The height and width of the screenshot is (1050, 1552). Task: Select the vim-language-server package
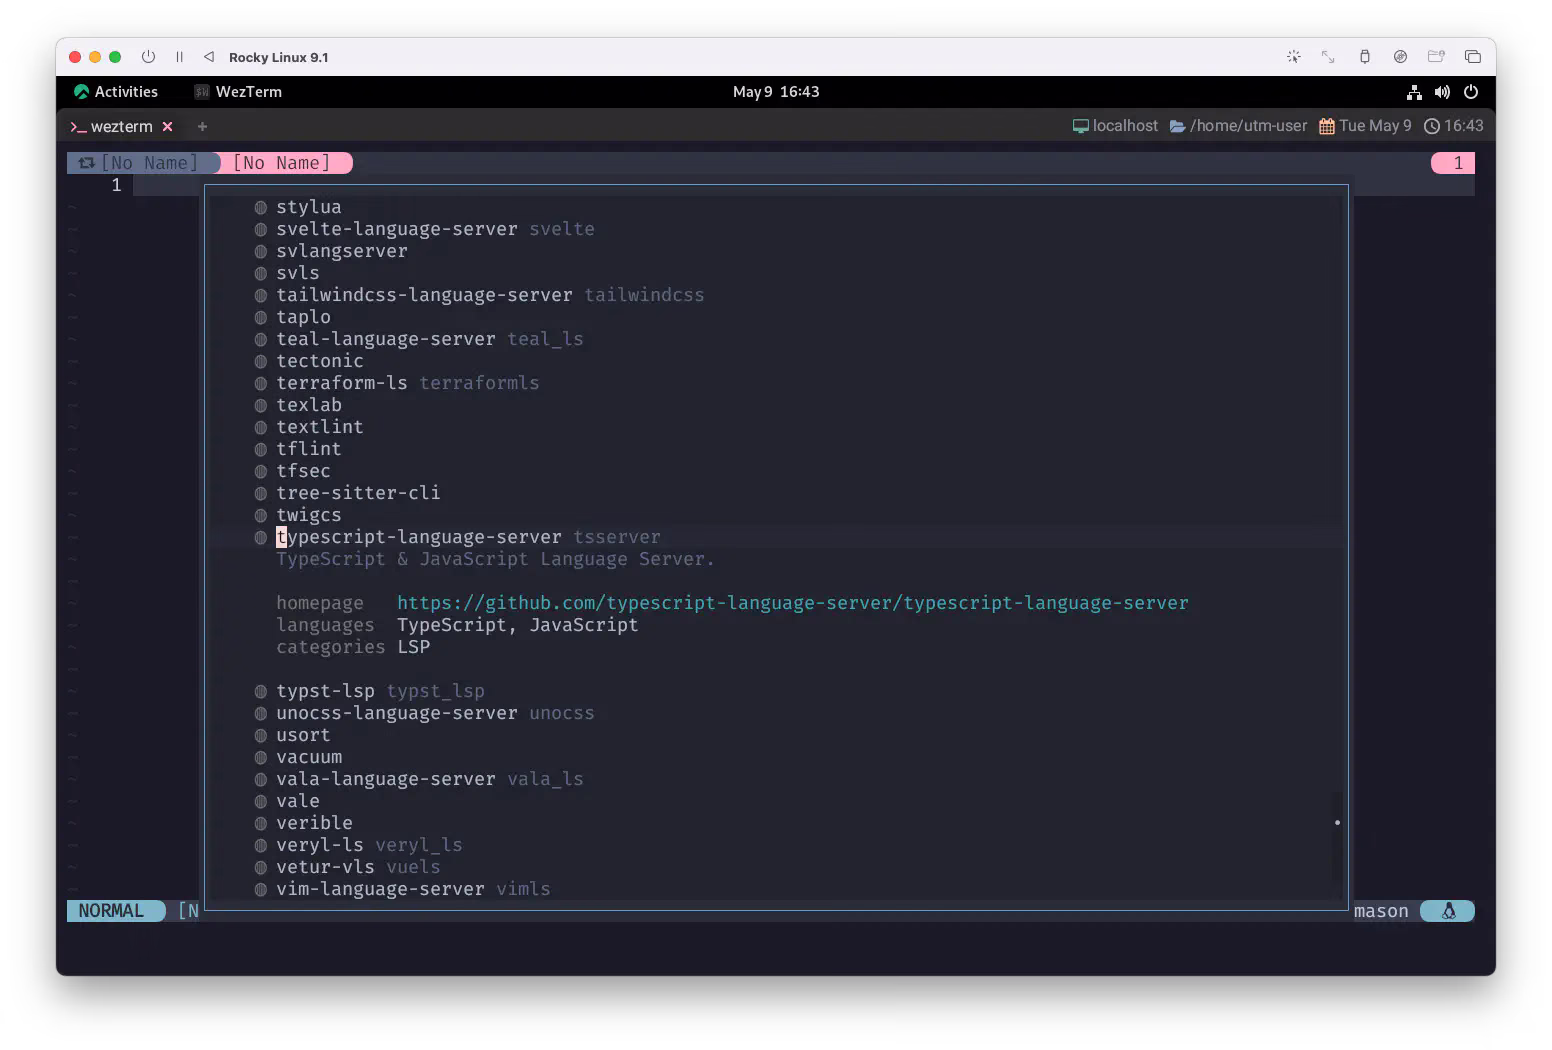(380, 889)
